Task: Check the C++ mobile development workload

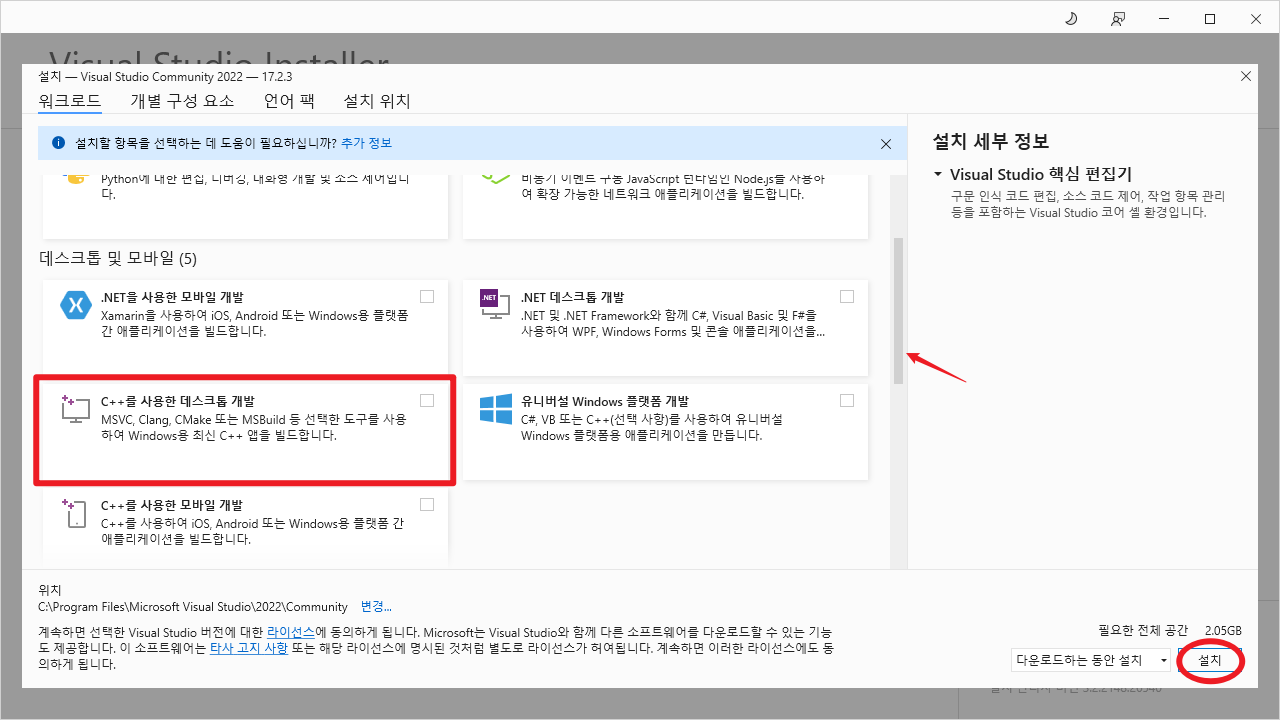Action: pyautogui.click(x=427, y=504)
